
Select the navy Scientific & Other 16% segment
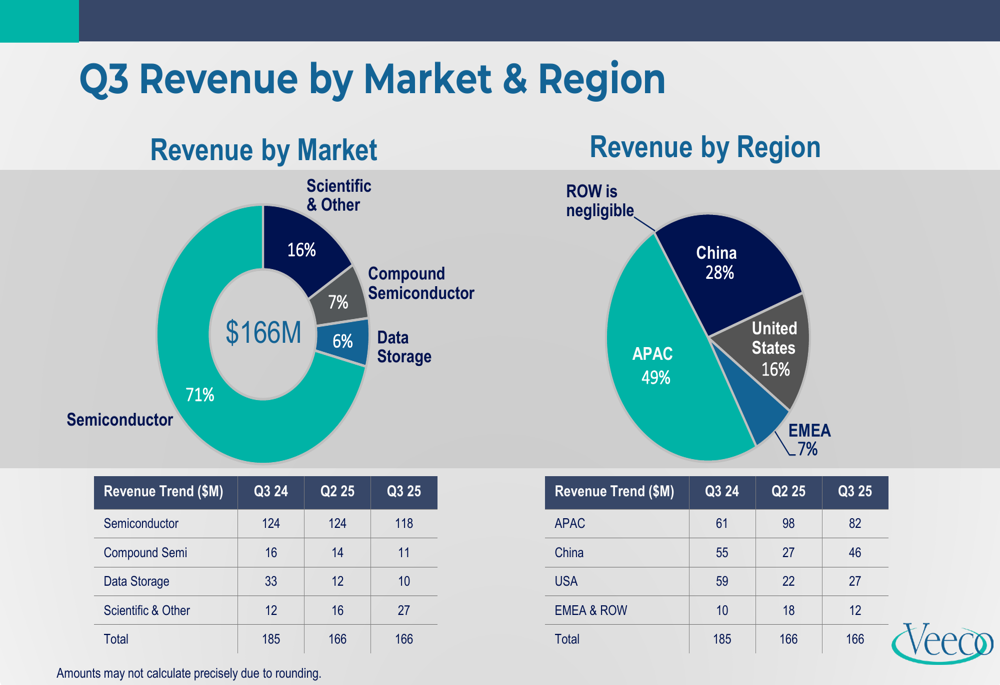tap(300, 245)
